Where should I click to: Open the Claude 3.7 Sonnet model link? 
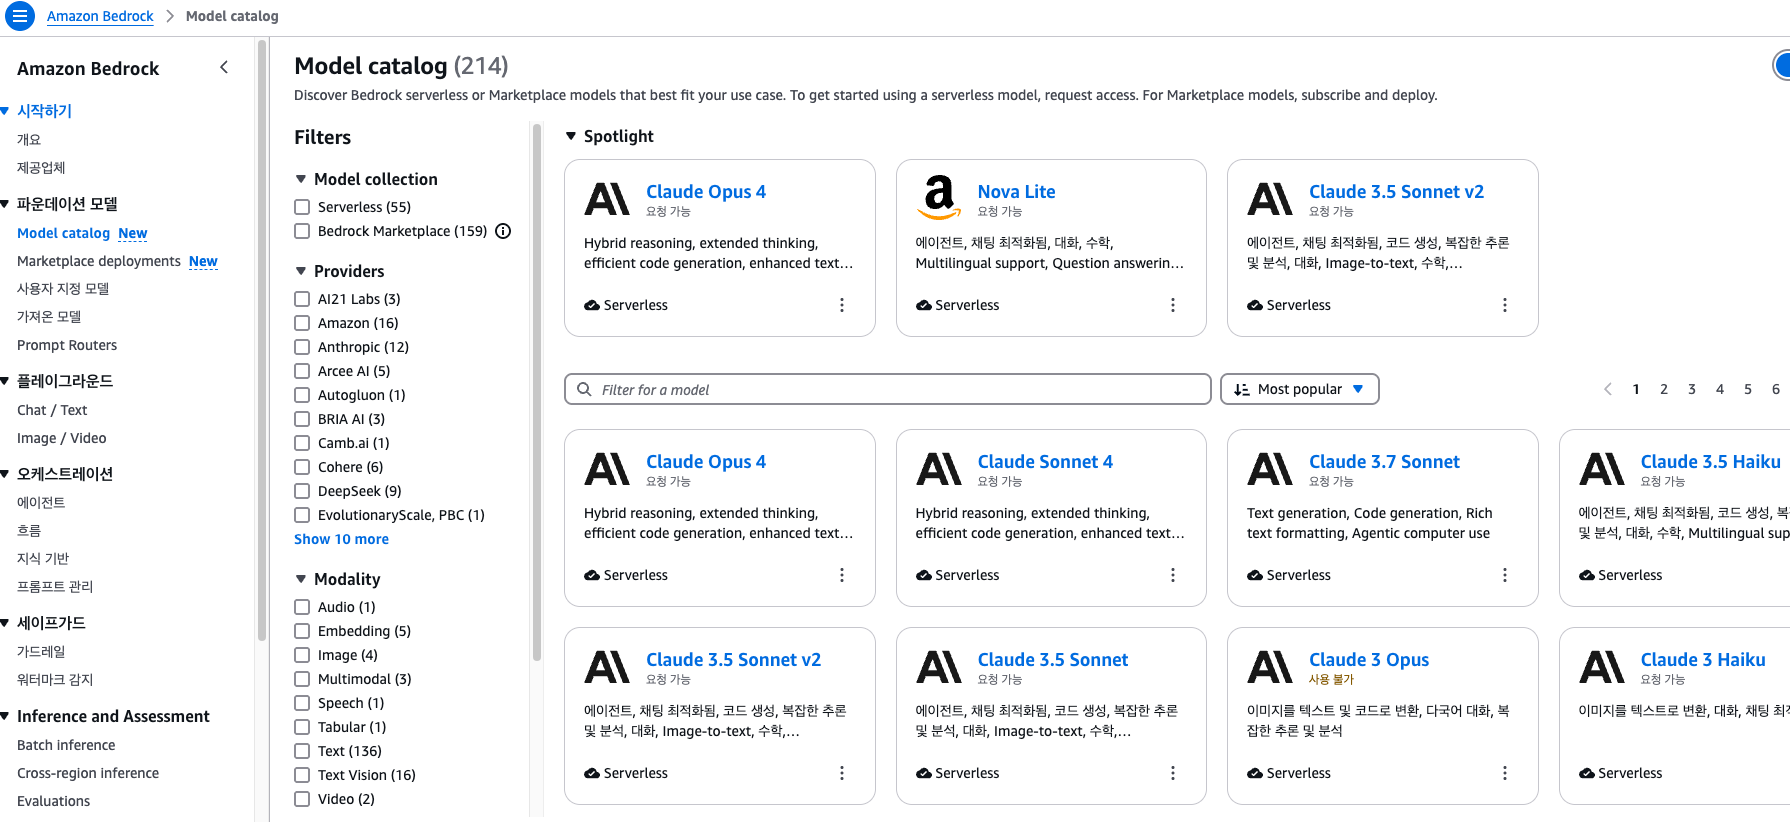1384,461
